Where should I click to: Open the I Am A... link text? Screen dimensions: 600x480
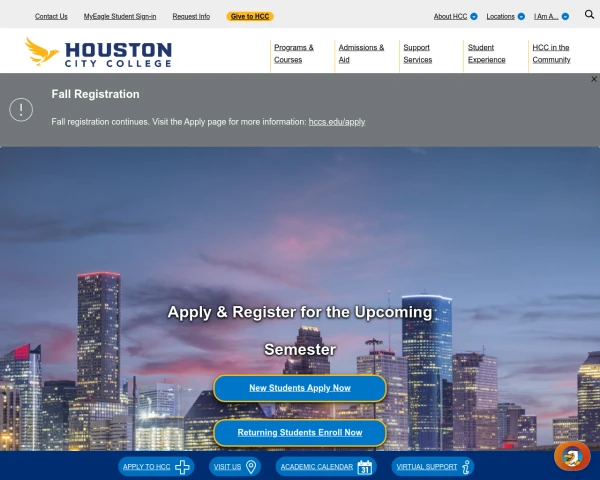pyautogui.click(x=546, y=16)
